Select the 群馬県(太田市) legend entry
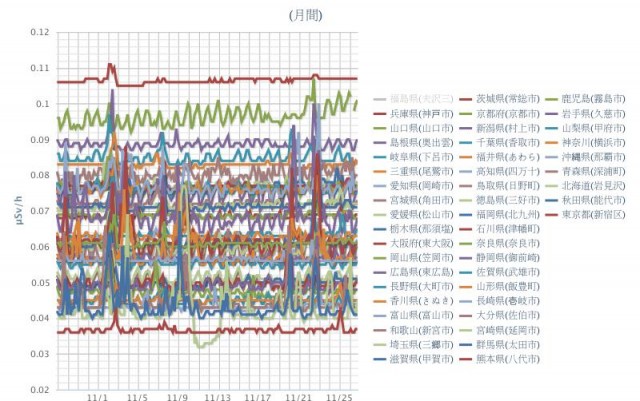 (x=500, y=345)
